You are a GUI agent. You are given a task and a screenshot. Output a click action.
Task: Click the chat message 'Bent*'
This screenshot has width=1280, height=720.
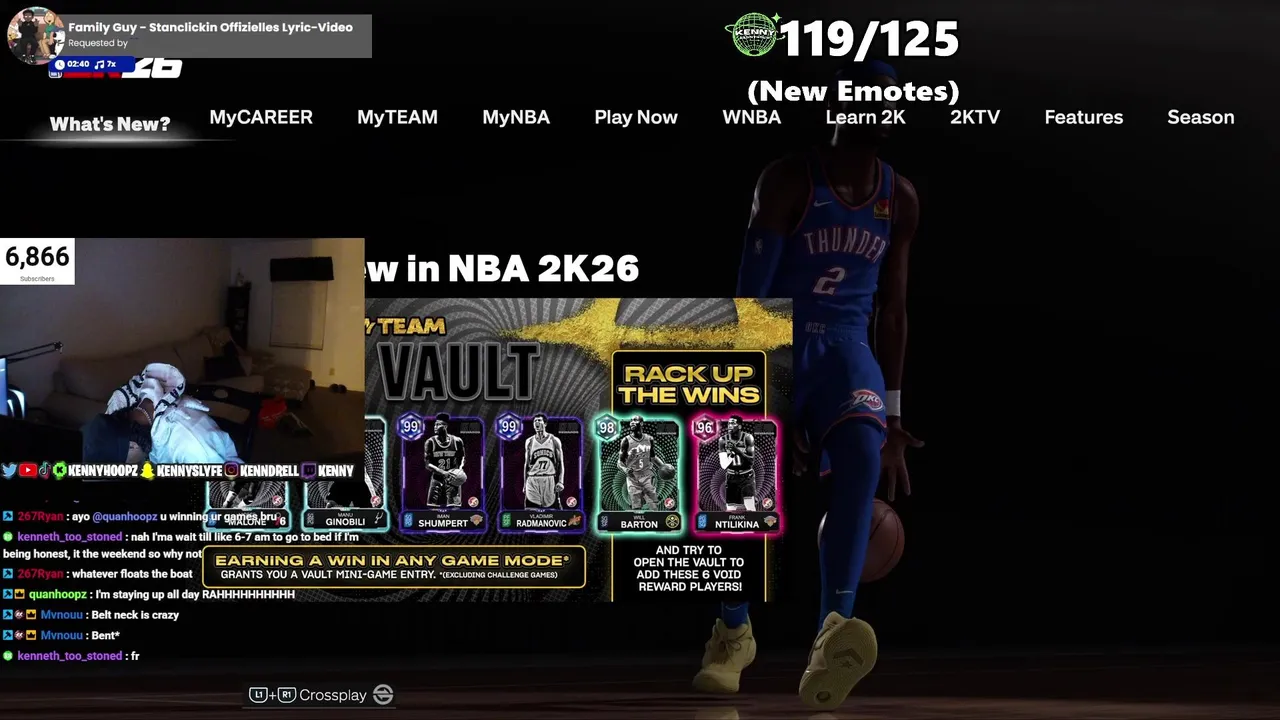[105, 635]
